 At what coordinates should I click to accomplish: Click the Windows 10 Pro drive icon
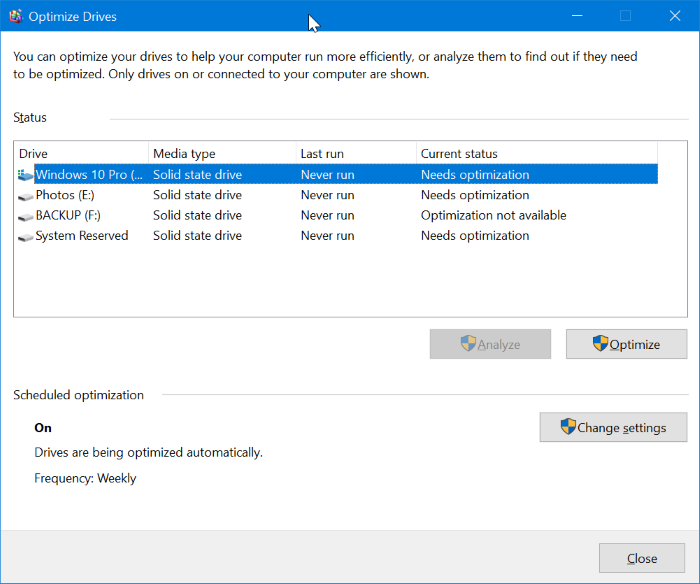coord(25,175)
